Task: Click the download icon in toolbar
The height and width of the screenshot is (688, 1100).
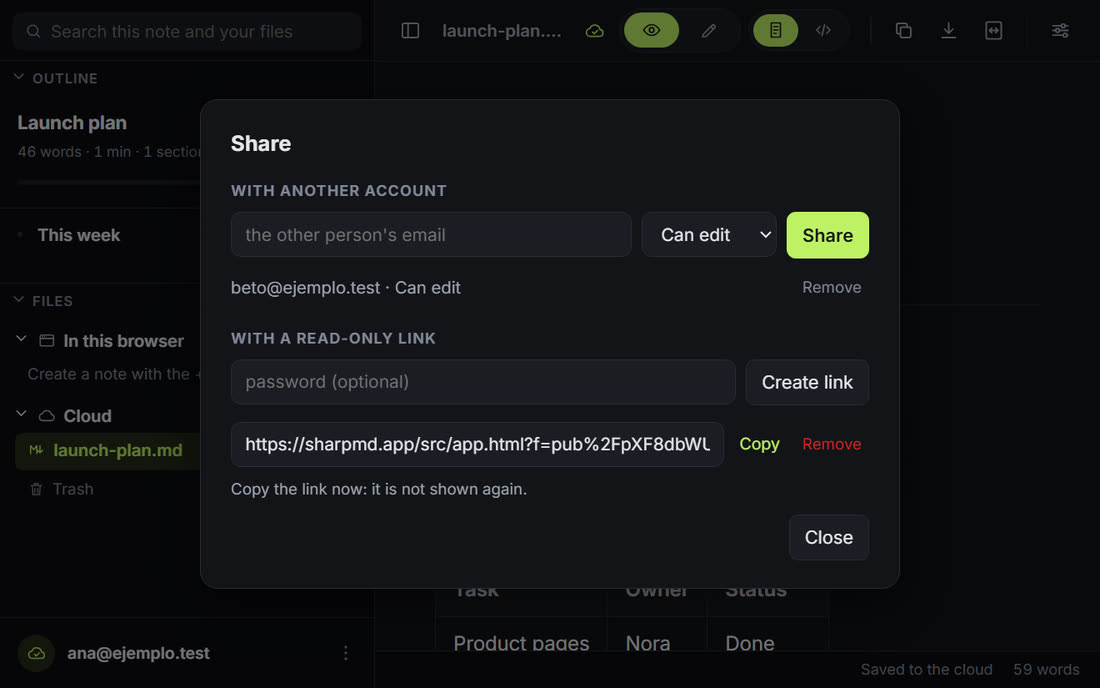Action: click(948, 31)
